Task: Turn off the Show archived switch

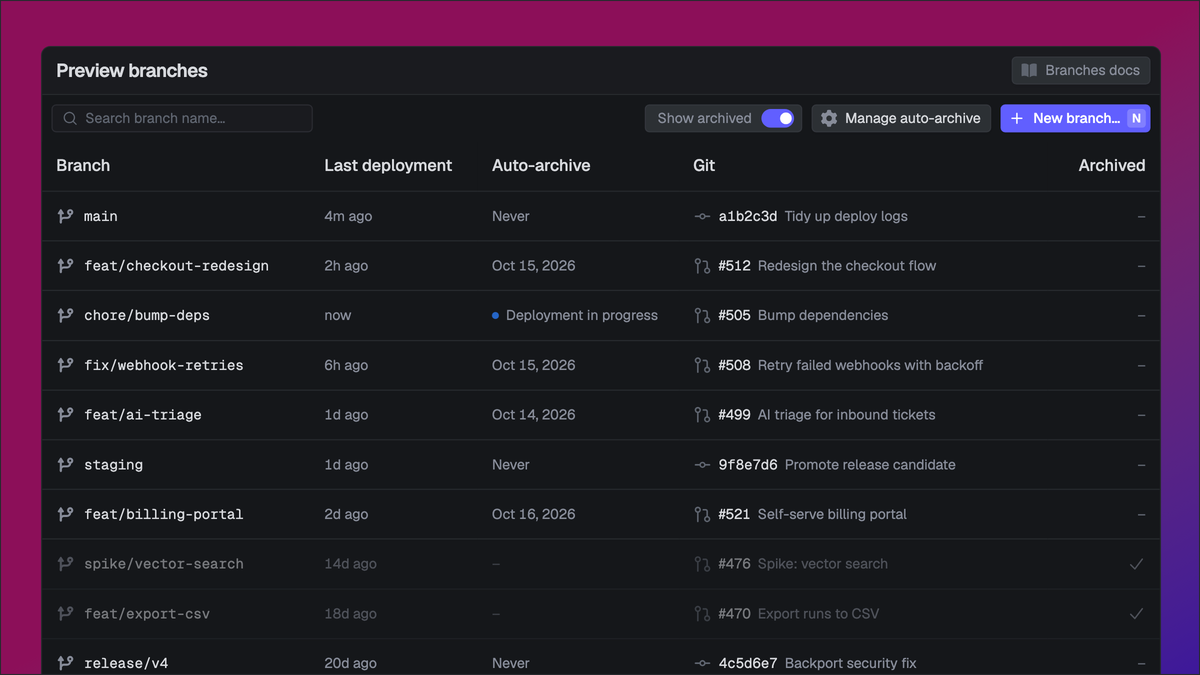Action: pos(777,118)
